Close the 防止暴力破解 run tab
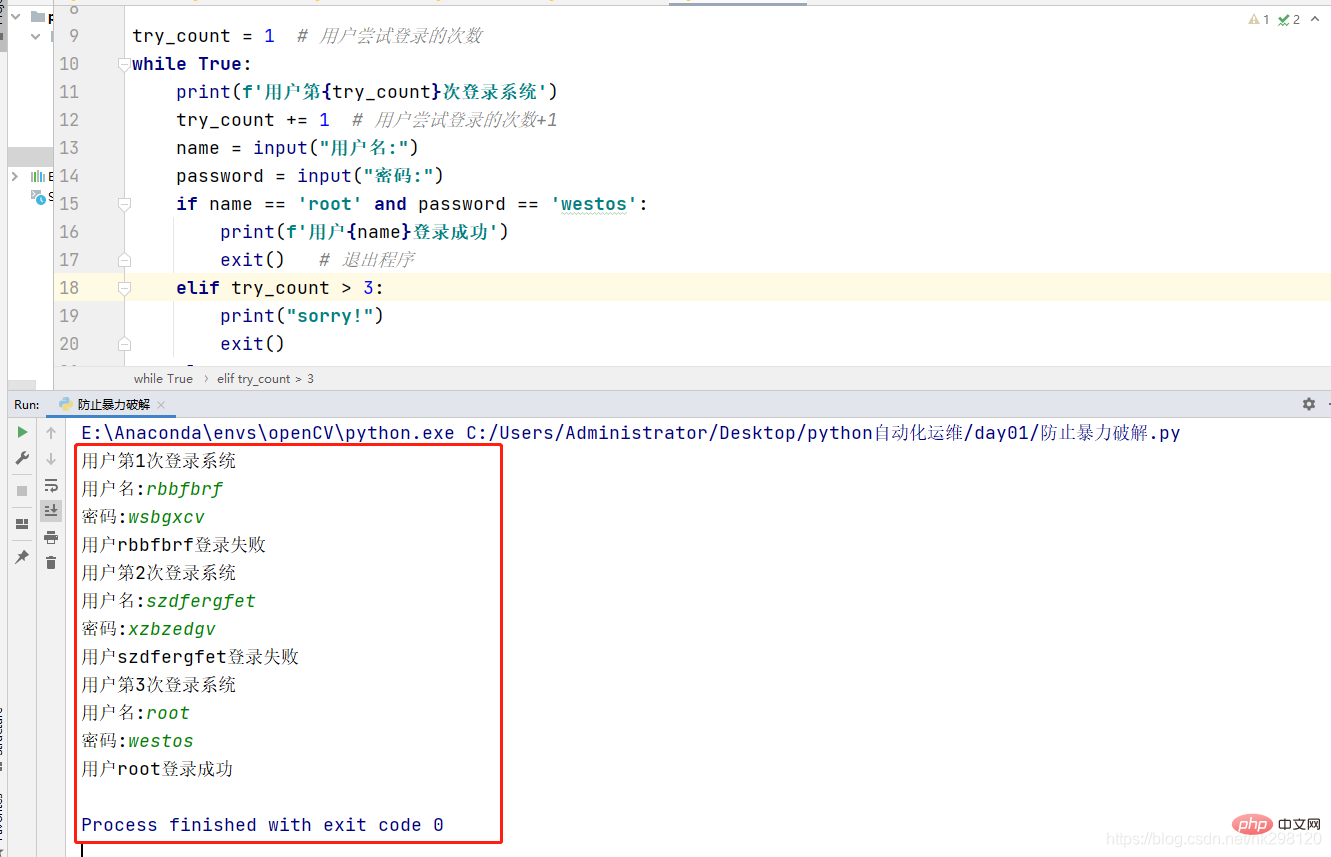Viewport: 1331px width, 857px height. [x=160, y=405]
